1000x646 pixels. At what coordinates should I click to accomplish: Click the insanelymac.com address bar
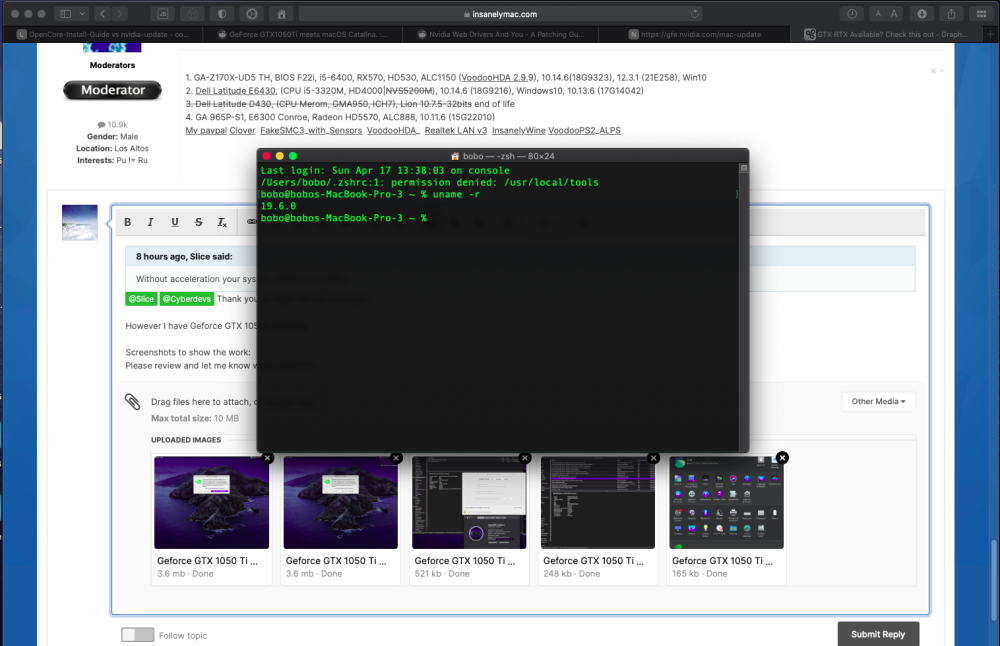coord(501,13)
